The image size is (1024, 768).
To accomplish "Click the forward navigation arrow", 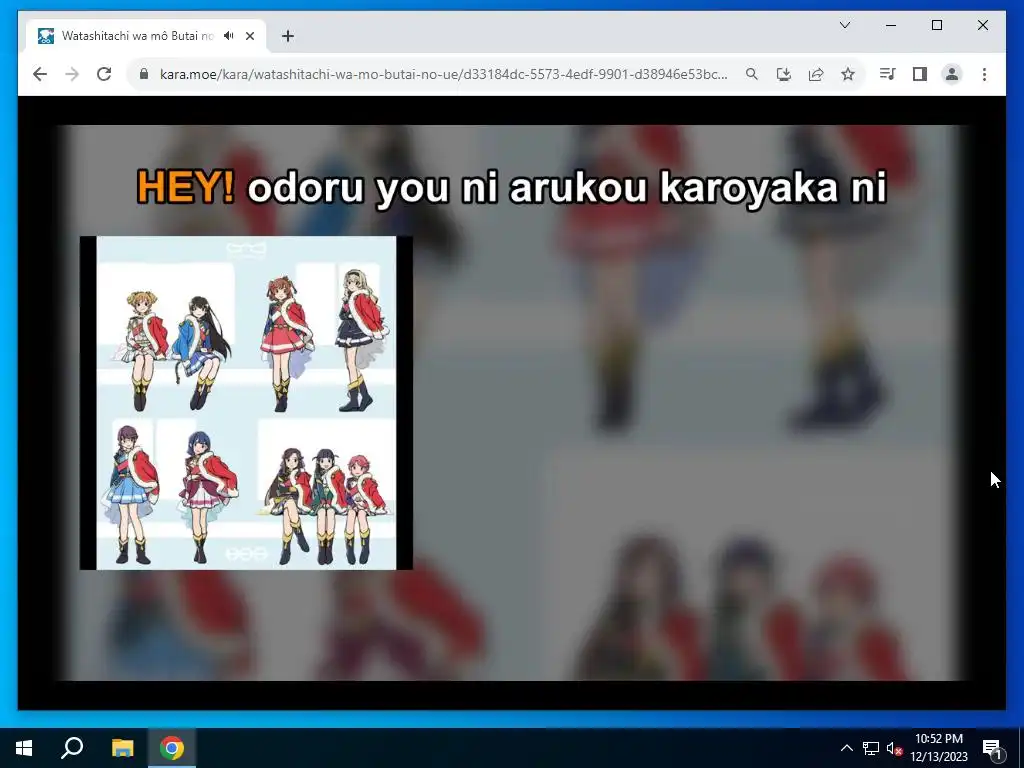I will tap(72, 74).
